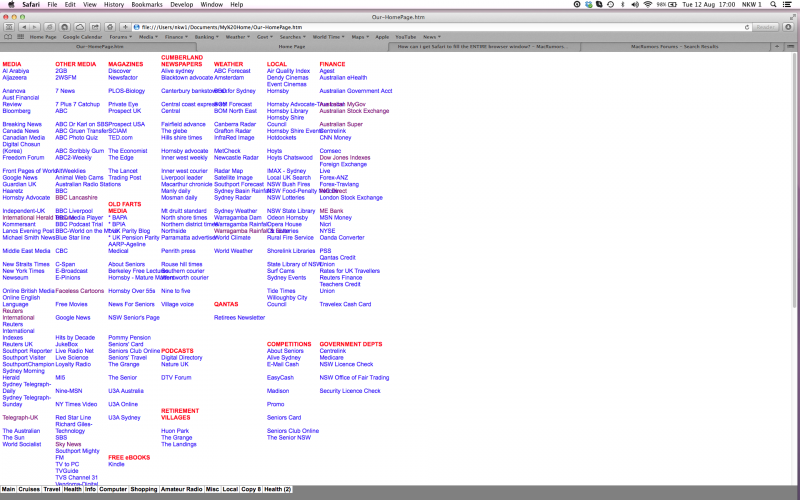
Task: Open the Canberra Radar weather link
Action: pyautogui.click(x=235, y=124)
